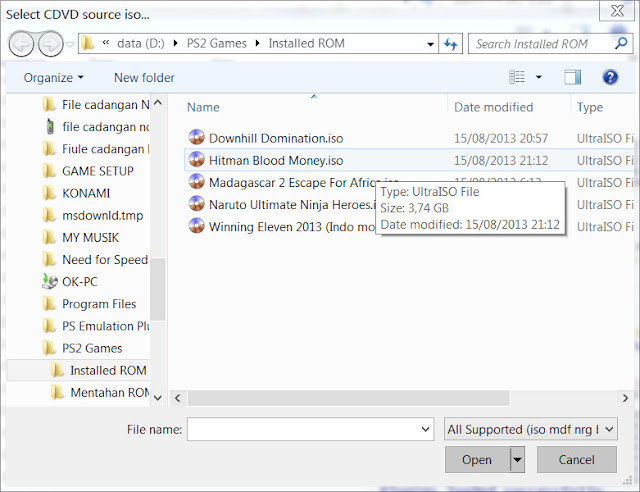640x492 pixels.
Task: Click the Cancel button
Action: [x=576, y=460]
